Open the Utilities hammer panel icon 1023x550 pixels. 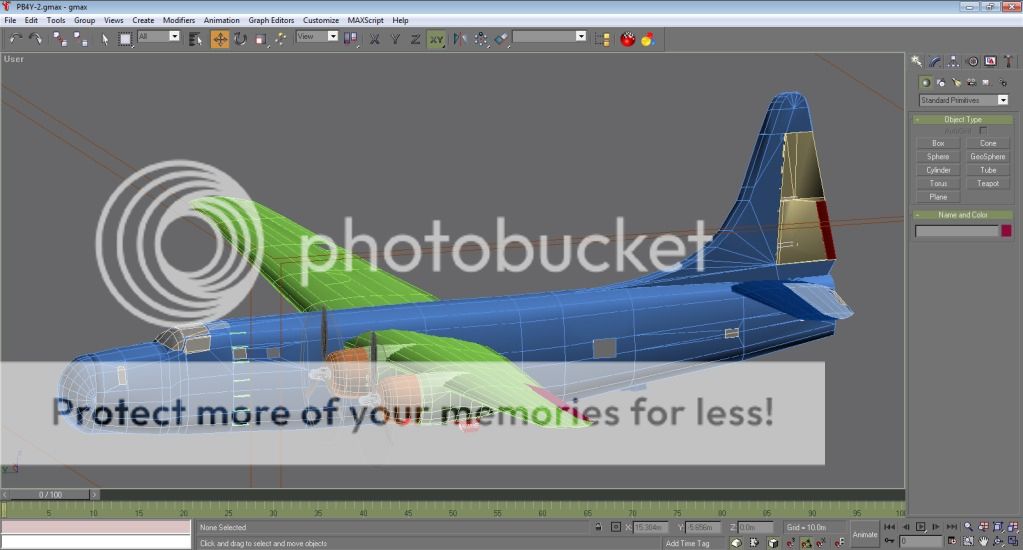(1007, 61)
